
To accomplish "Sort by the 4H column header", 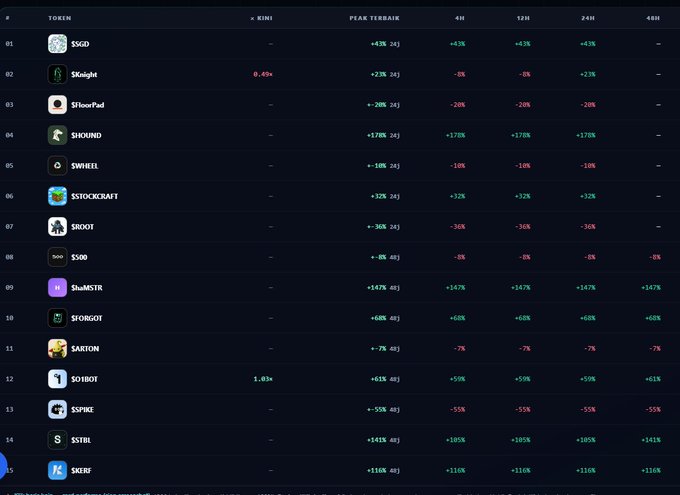I will [460, 18].
